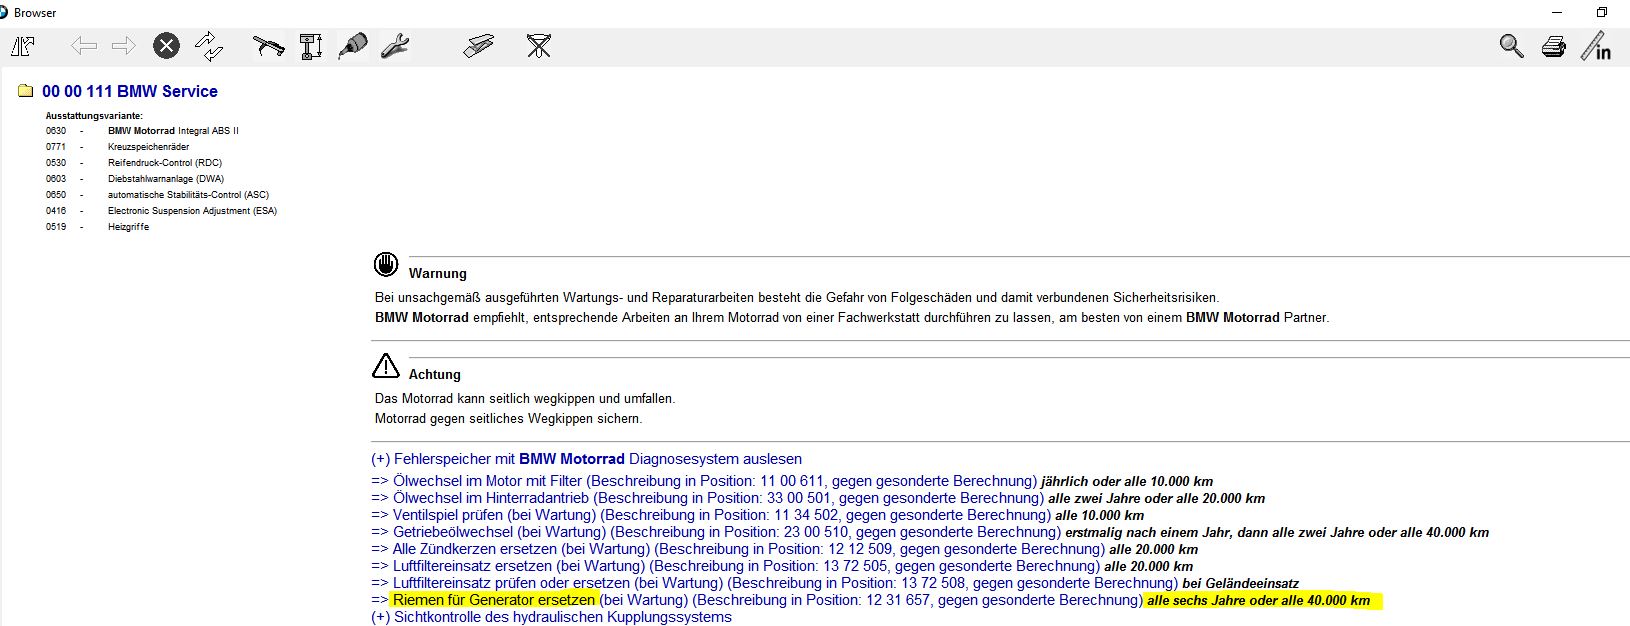This screenshot has width=1630, height=626.
Task: Click the crossed-out bin icon
Action: (539, 46)
